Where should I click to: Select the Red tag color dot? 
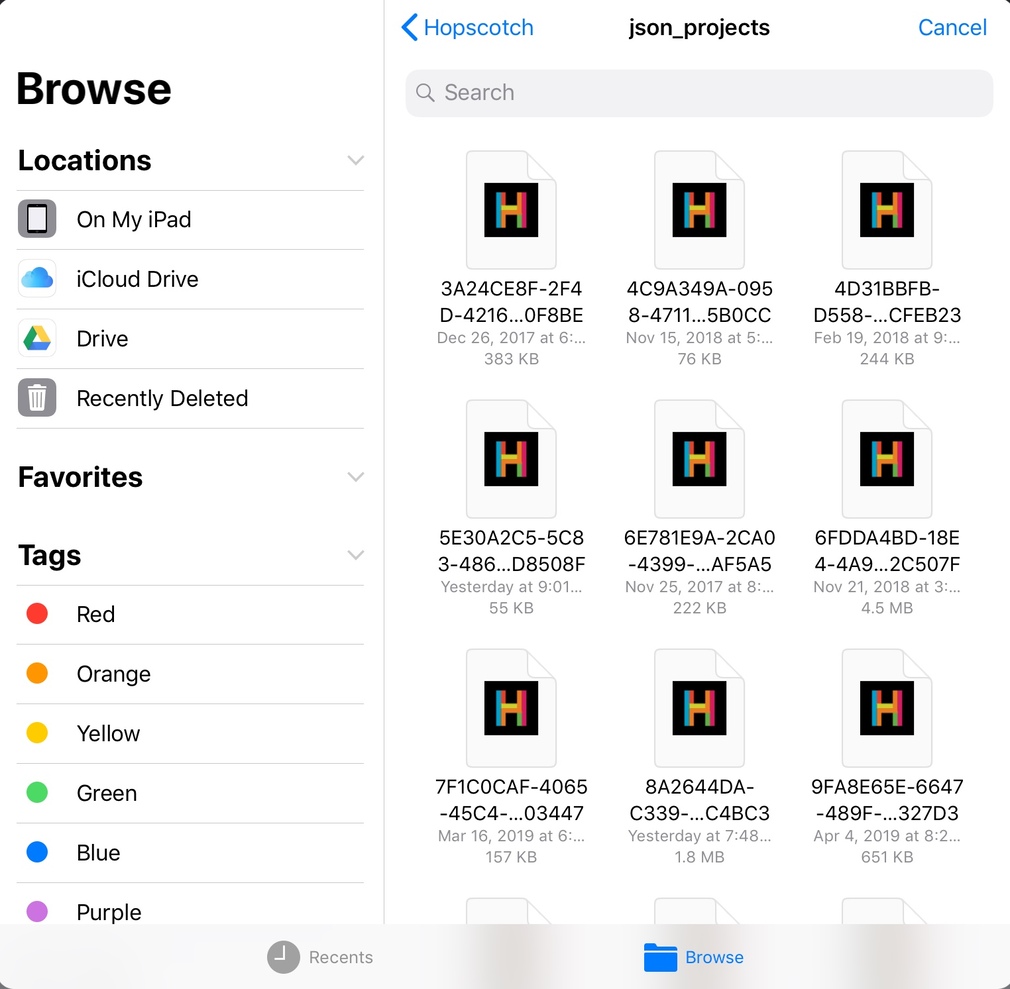coord(37,613)
